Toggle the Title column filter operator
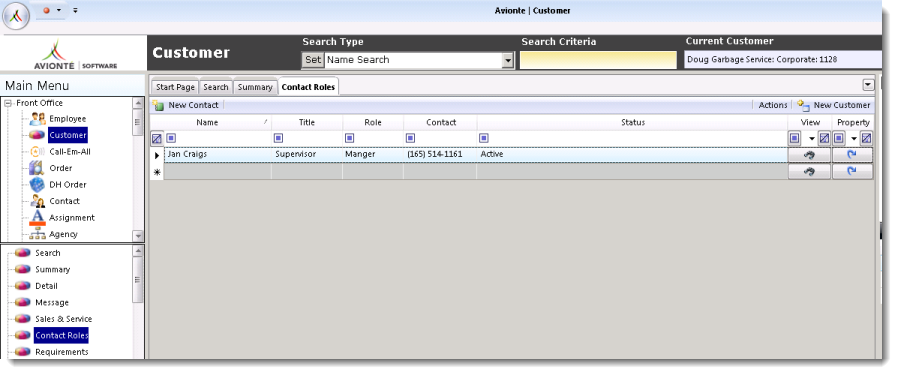Image resolution: width=897 pixels, height=374 pixels. pyautogui.click(x=279, y=138)
